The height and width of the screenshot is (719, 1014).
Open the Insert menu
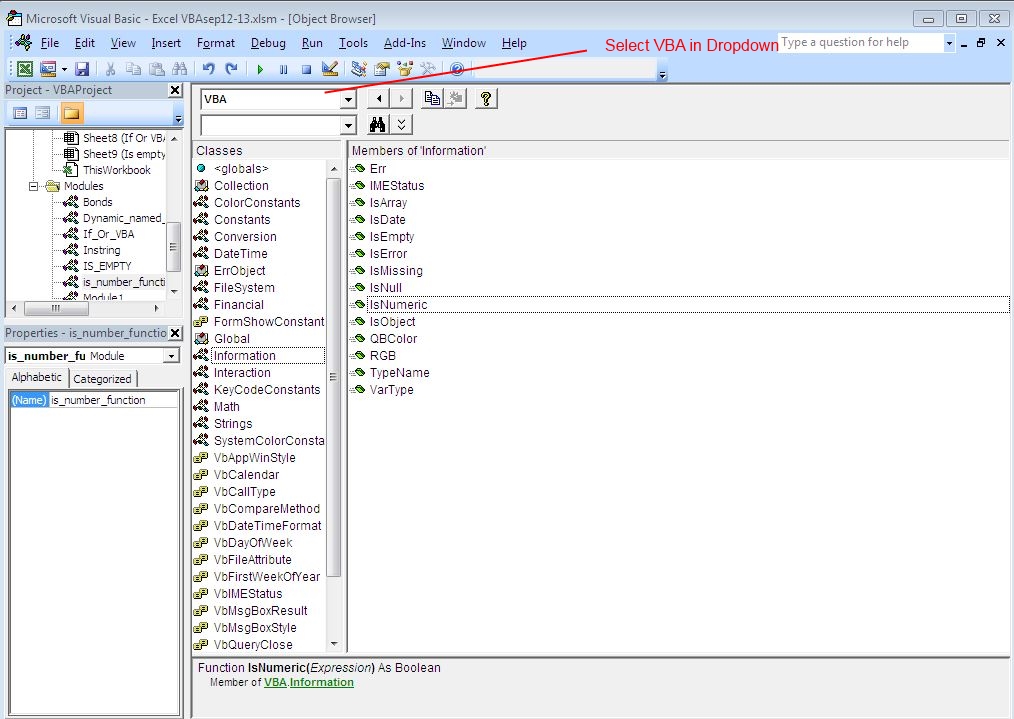tap(166, 43)
